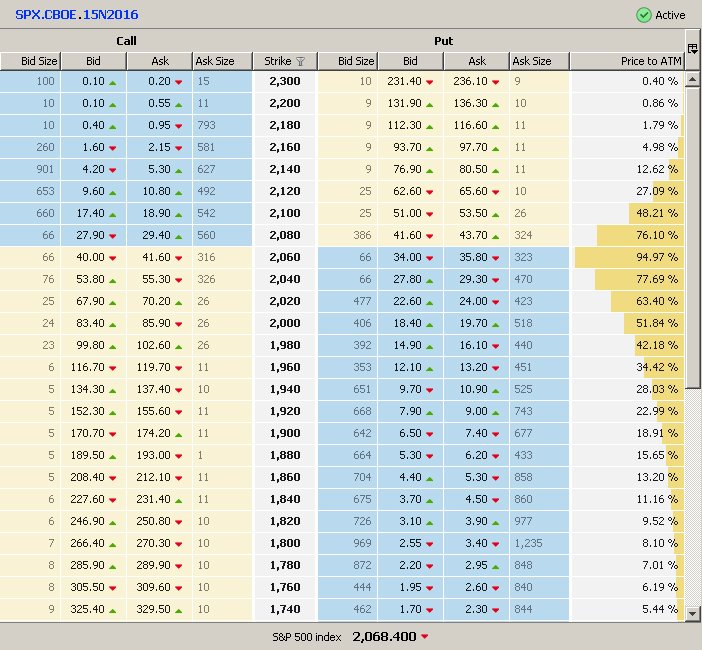Click put ask size 1,235 at strike 1,800
Image resolution: width=702 pixels, height=650 pixels.
(x=539, y=543)
